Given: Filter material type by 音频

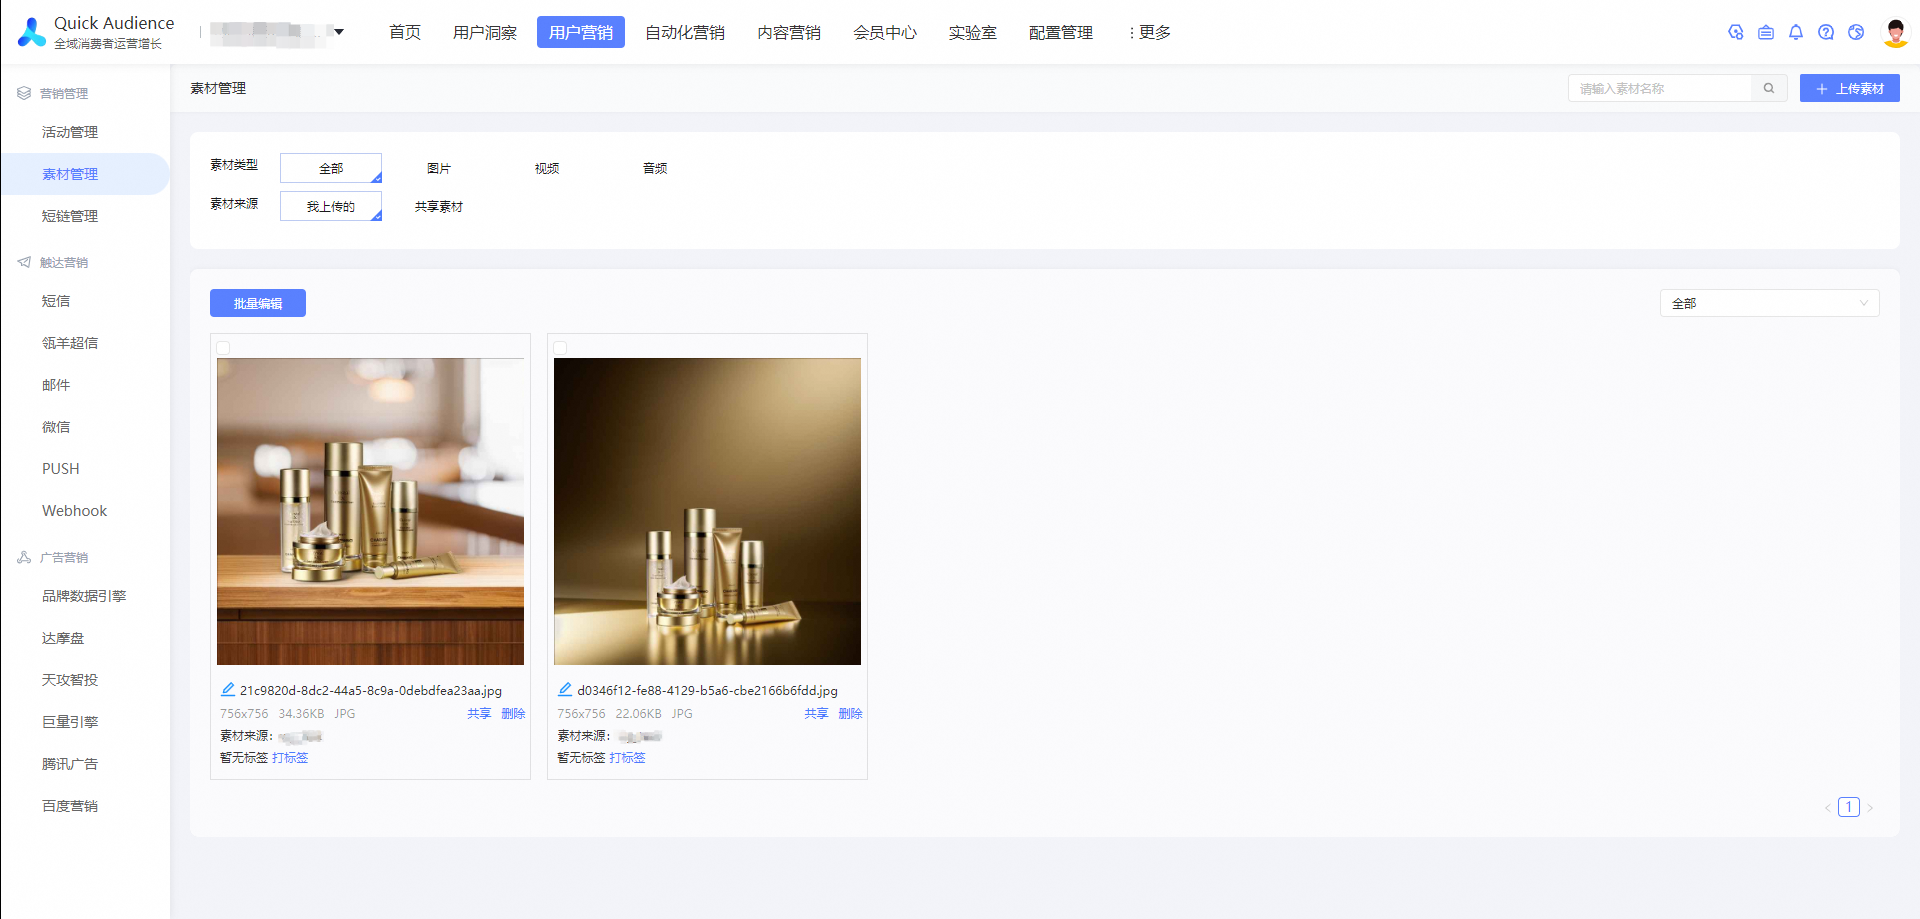Looking at the screenshot, I should tap(655, 168).
